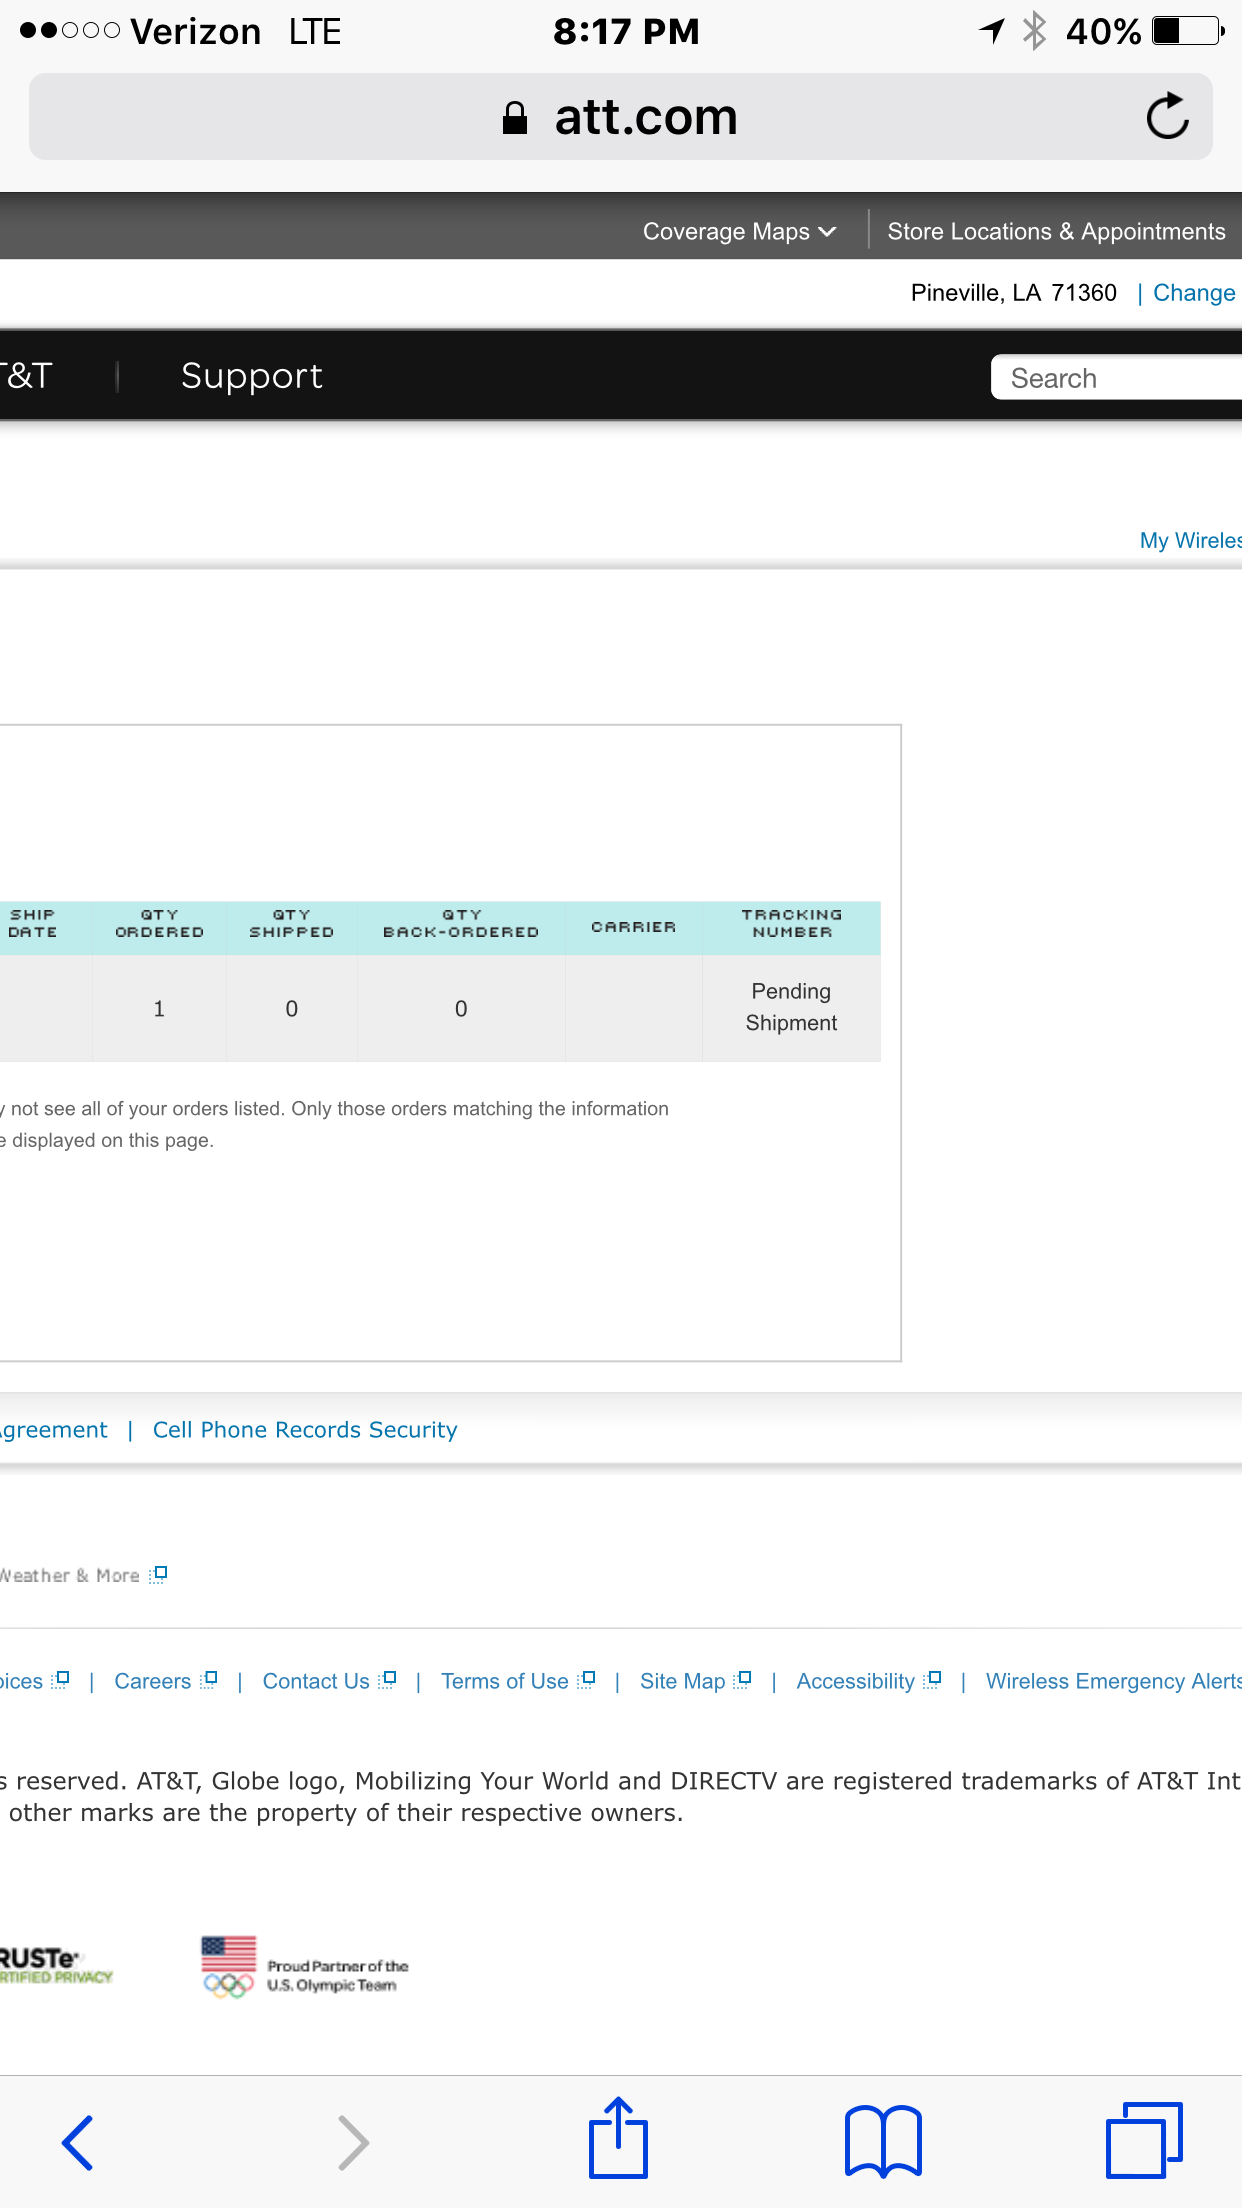Viewport: 1242px width, 2208px height.
Task: Open the Support section
Action: (251, 376)
